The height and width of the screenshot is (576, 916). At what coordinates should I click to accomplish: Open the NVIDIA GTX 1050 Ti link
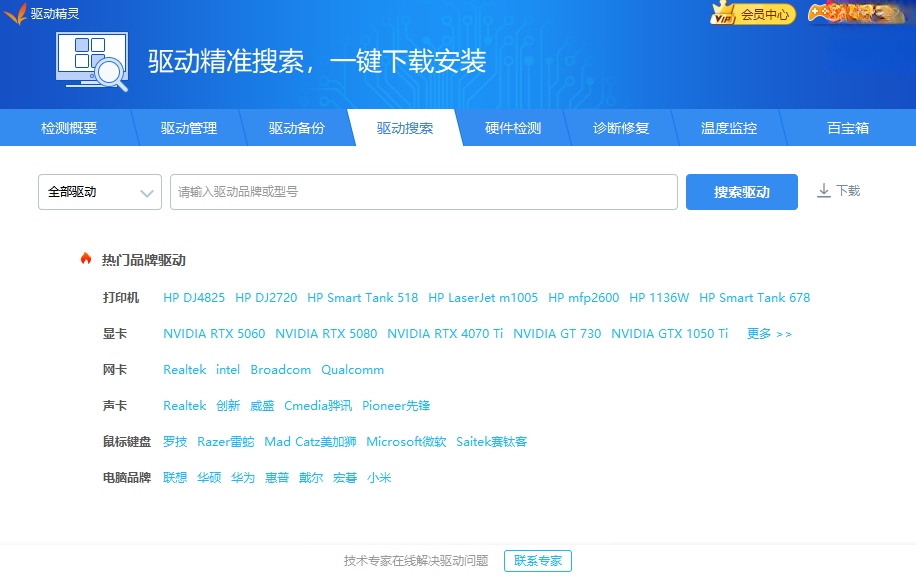[x=669, y=334]
